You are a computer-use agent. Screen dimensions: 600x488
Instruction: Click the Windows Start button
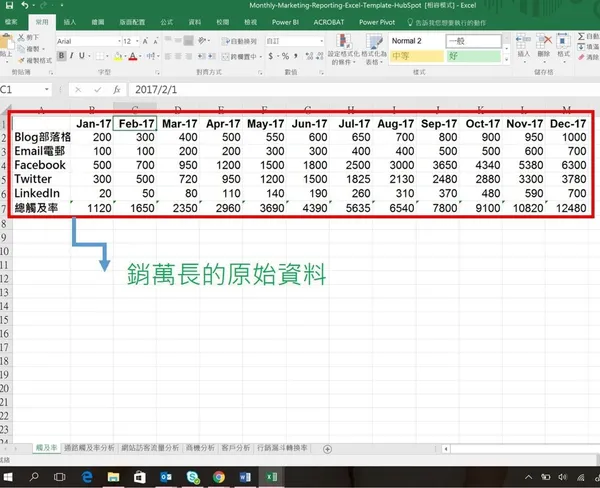click(8, 477)
